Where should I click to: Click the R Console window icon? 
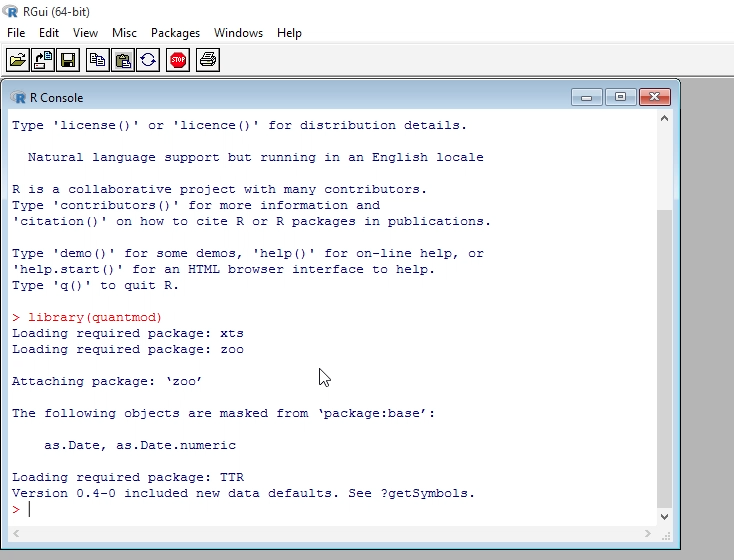pos(18,97)
